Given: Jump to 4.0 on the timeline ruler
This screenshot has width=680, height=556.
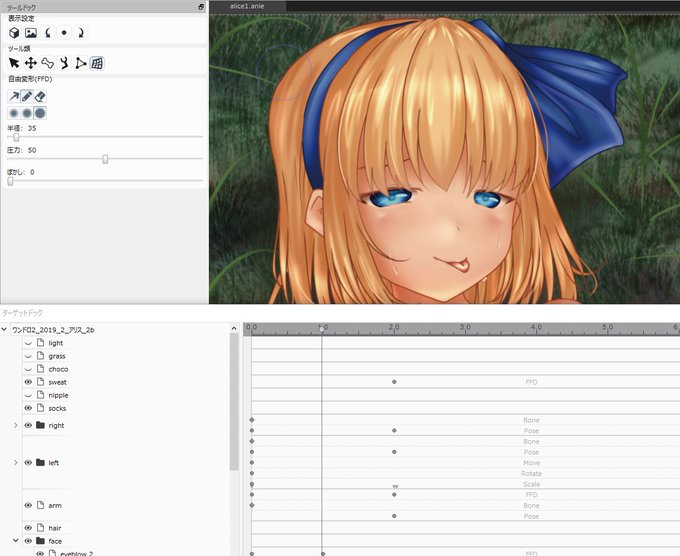Looking at the screenshot, I should point(536,327).
